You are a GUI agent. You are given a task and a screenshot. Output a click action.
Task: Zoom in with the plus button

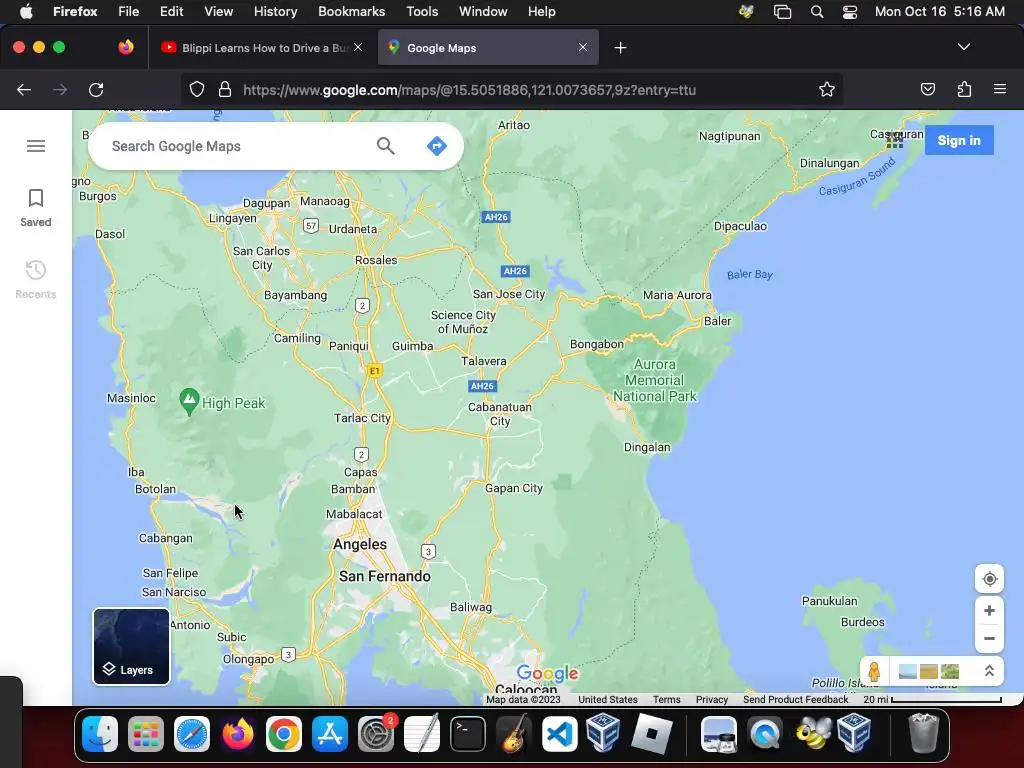989,611
